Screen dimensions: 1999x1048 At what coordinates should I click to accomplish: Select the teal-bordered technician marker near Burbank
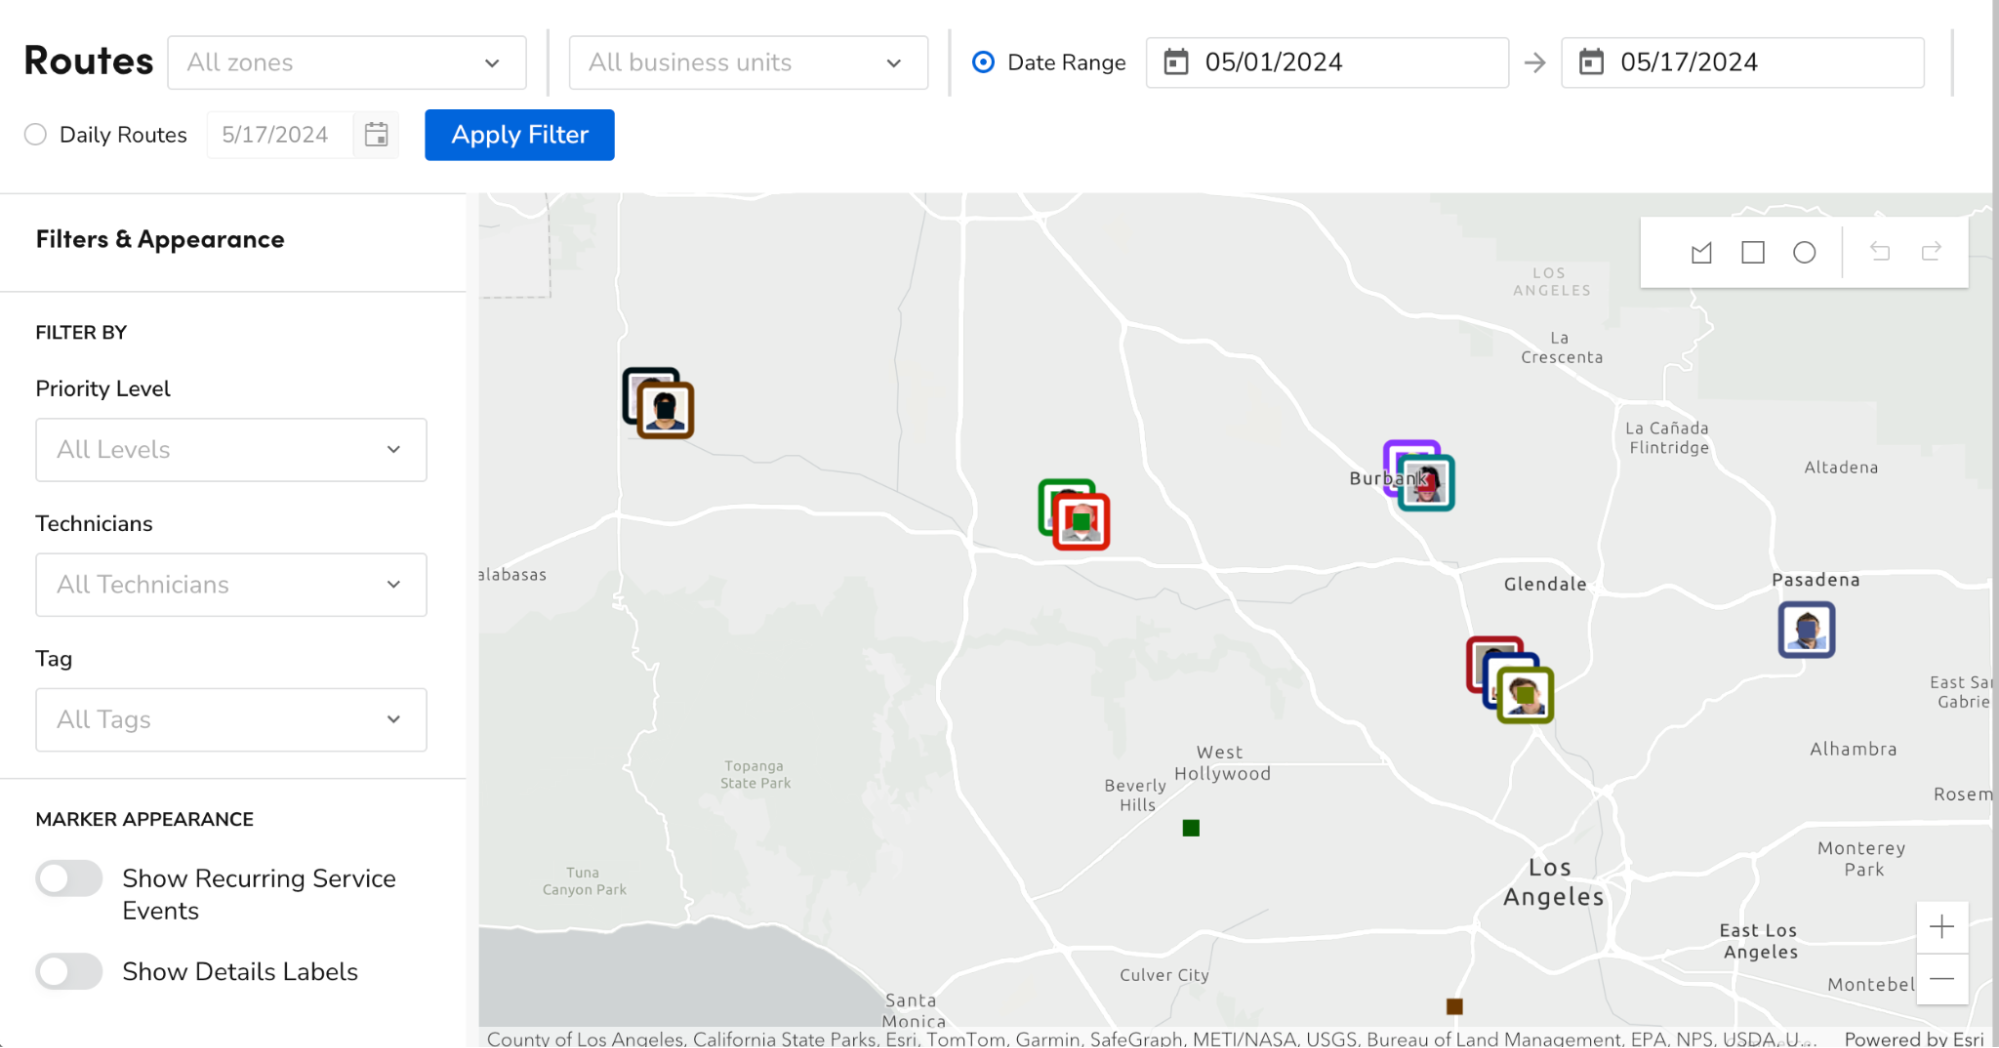click(x=1427, y=483)
